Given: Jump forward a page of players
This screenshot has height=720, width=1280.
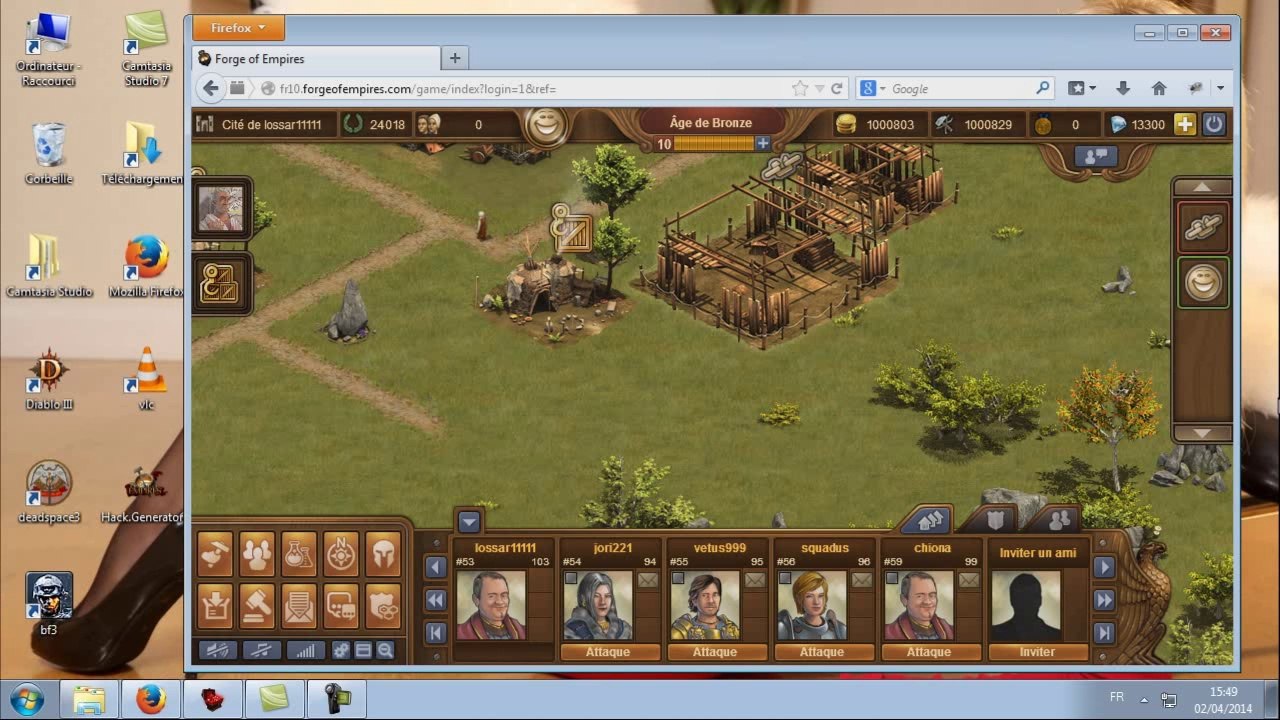Looking at the screenshot, I should click(1104, 600).
